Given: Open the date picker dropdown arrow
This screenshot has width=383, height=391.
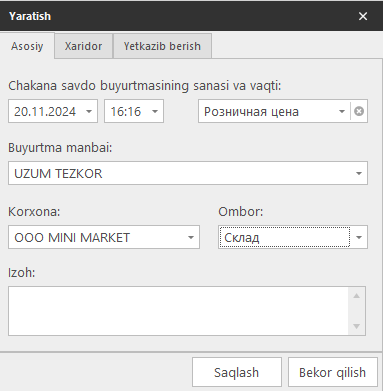Looking at the screenshot, I should pyautogui.click(x=89, y=111).
